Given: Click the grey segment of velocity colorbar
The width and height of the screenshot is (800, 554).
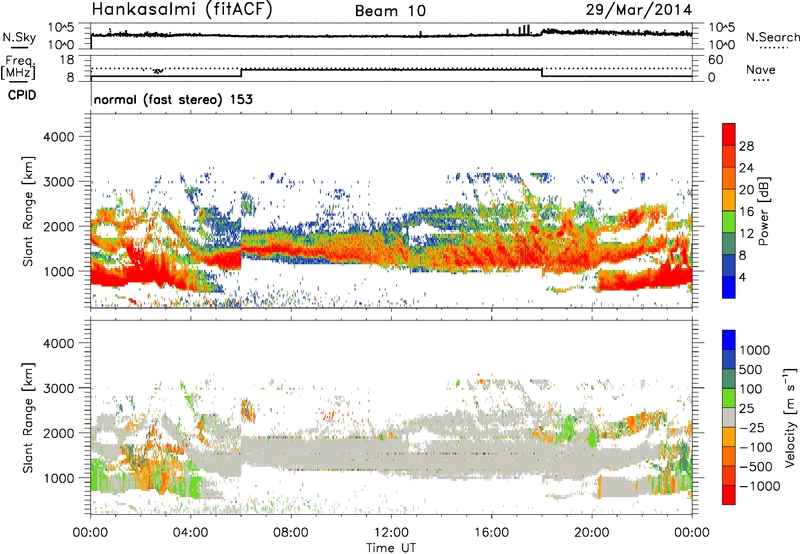Looking at the screenshot, I should coord(729,417).
